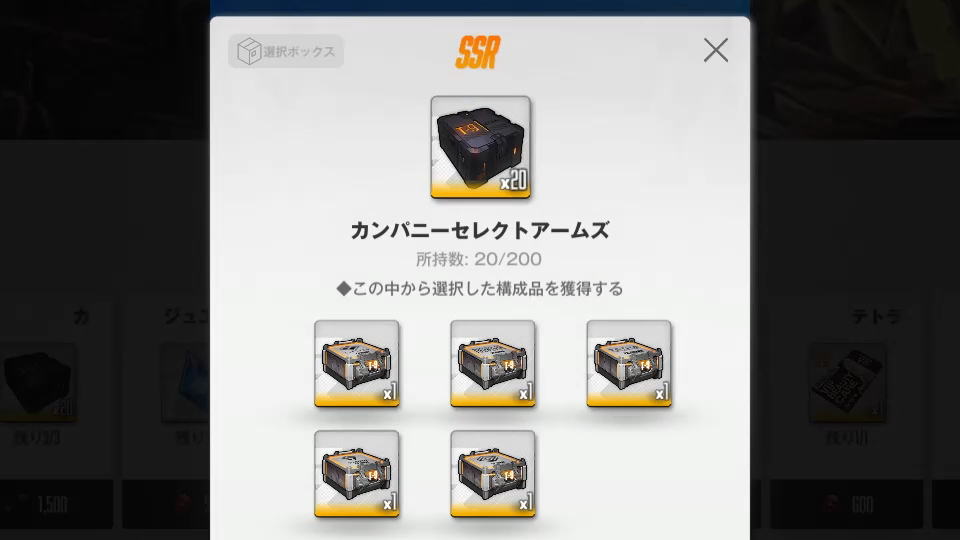
Task: Select the black T9 chest icon marked x20
Action: pos(481,147)
